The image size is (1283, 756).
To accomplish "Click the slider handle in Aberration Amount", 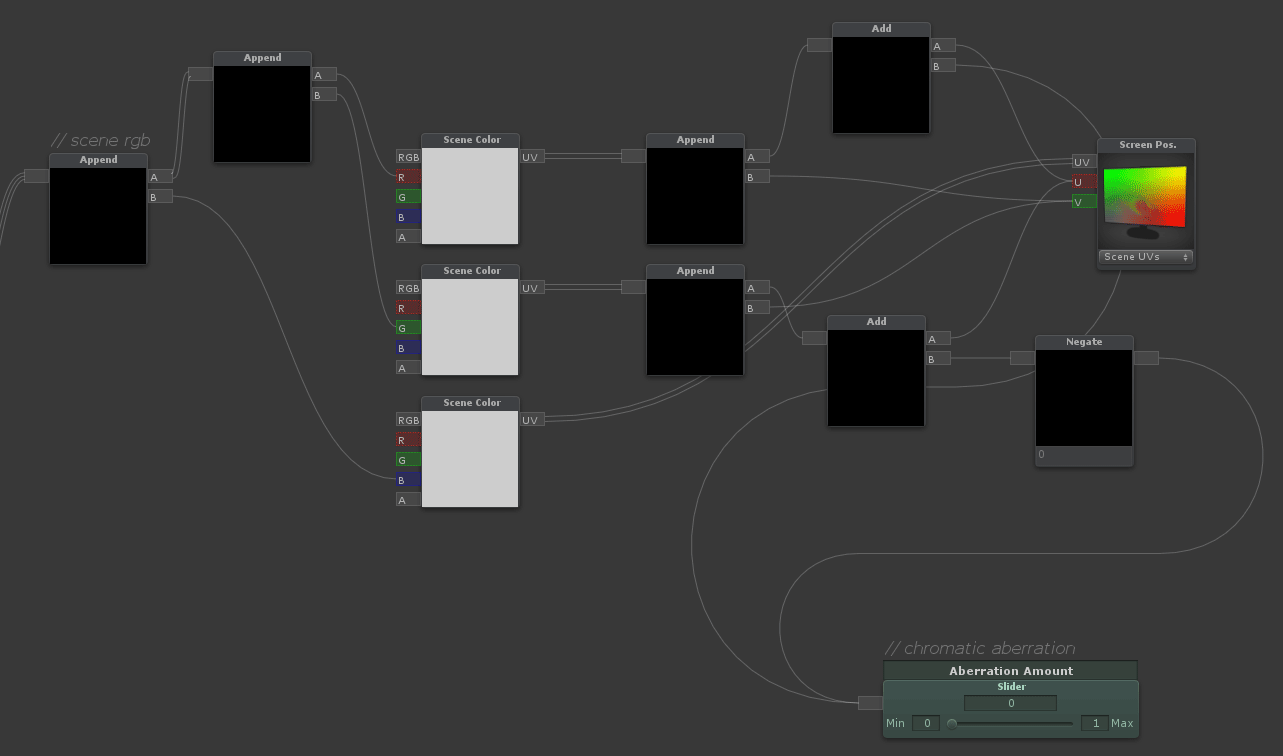I will tap(952, 724).
